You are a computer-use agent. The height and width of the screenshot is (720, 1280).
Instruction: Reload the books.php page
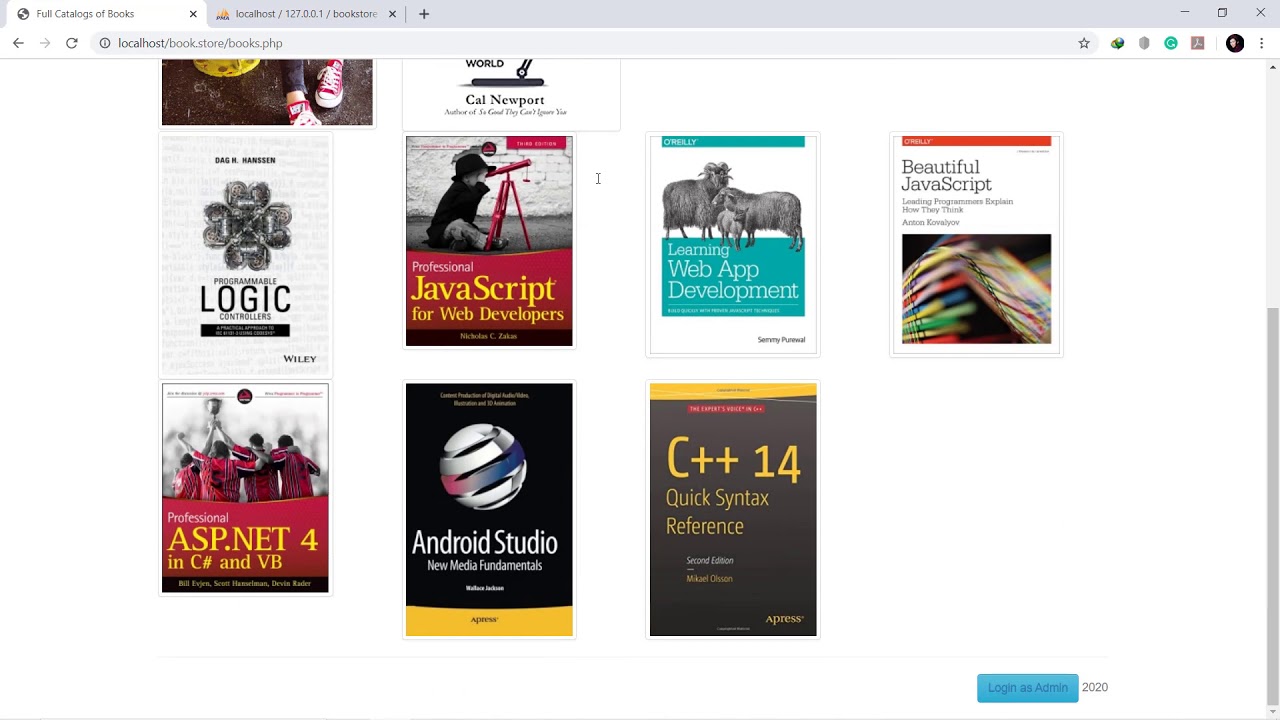[72, 43]
